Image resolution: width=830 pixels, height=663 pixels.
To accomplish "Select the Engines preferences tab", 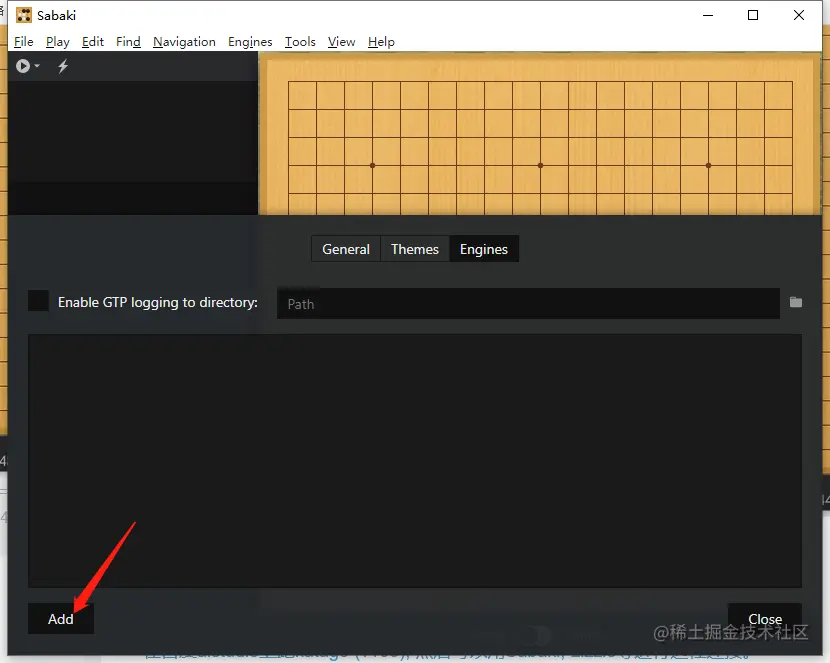I will [484, 249].
